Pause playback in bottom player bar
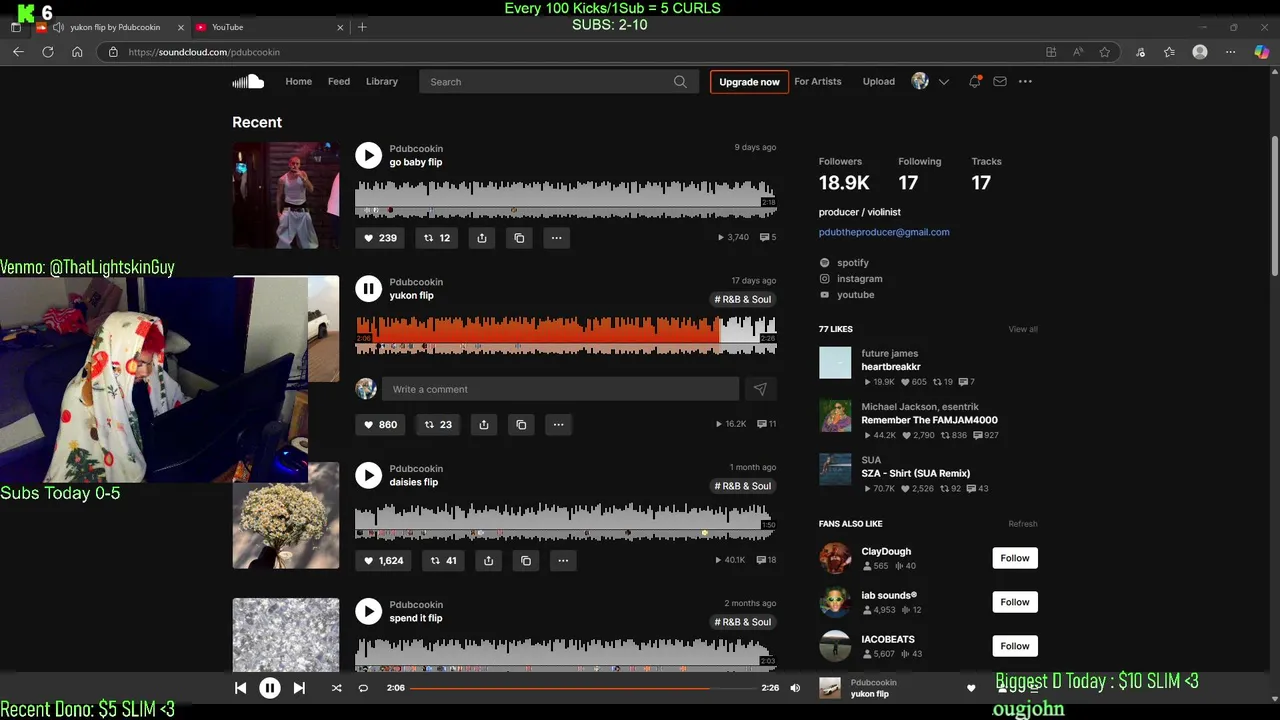Viewport: 1280px width, 720px height. point(270,688)
